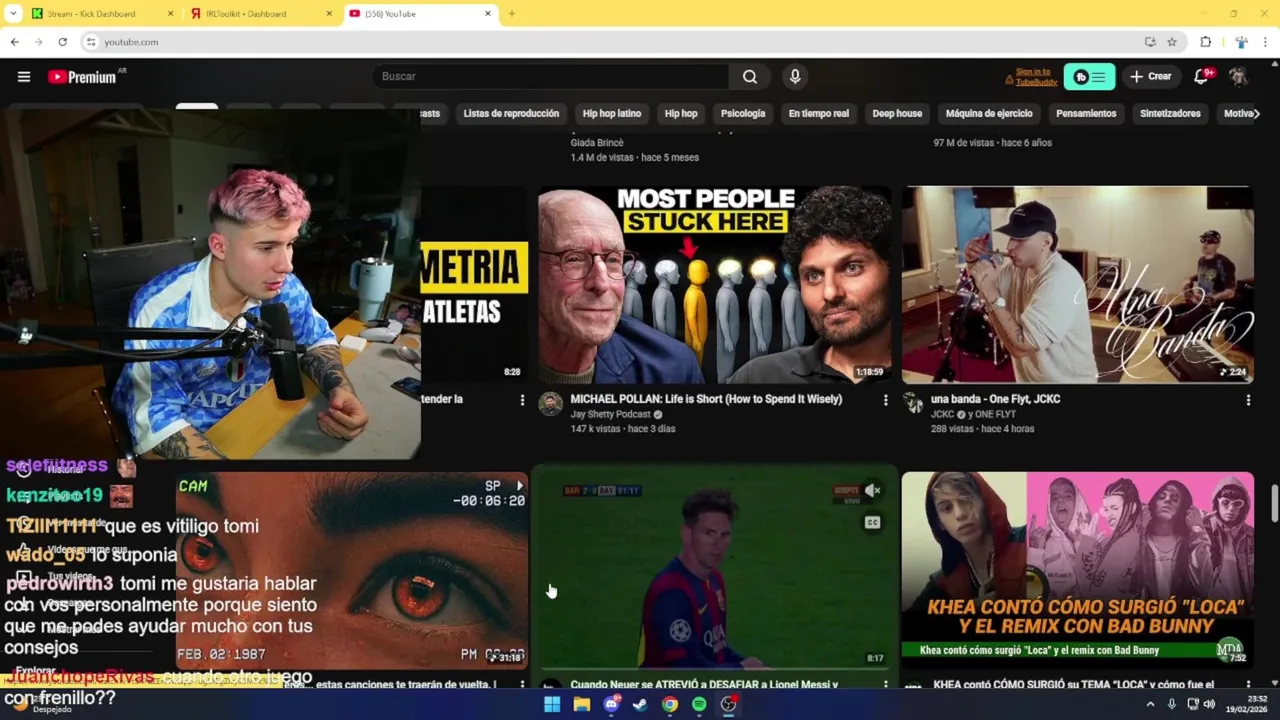Go back with the browser back arrow
Screen dimensions: 1280x720
[14, 42]
